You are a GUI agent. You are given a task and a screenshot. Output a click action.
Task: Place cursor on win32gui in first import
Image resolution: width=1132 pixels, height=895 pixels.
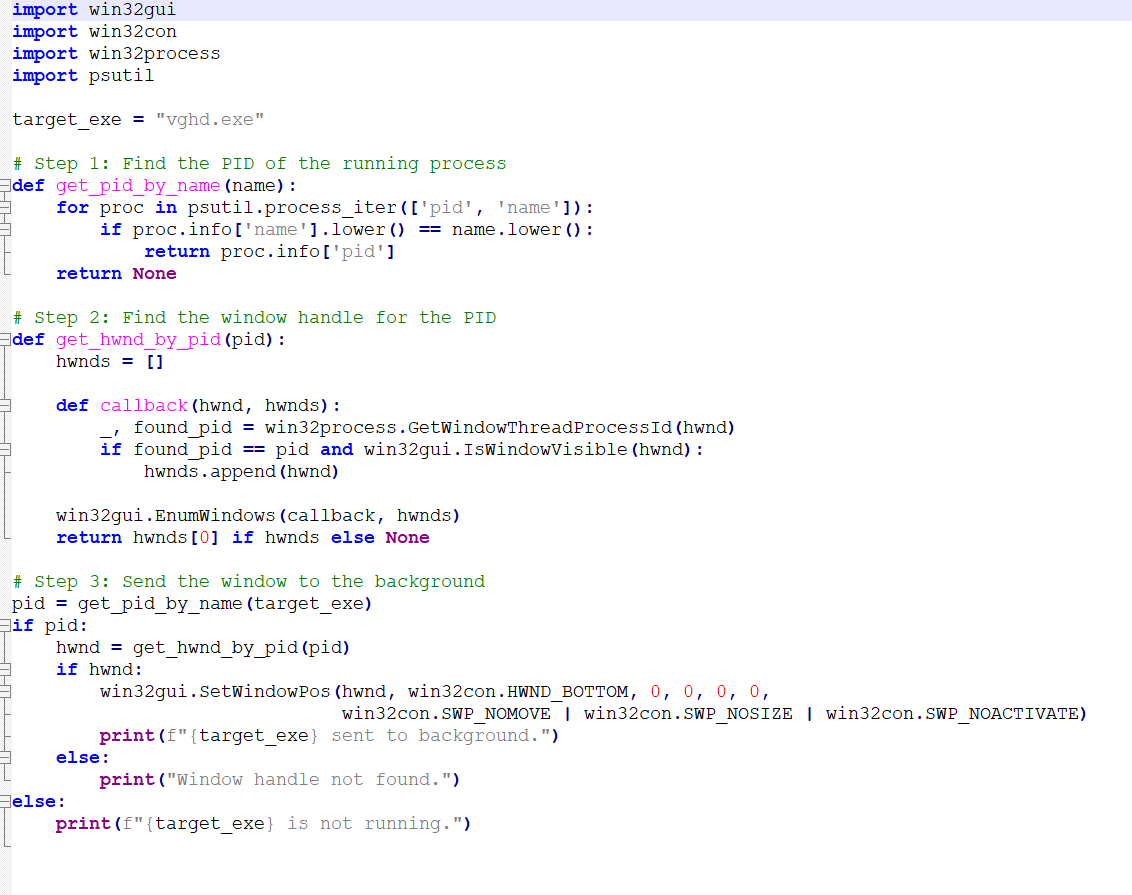pos(132,10)
